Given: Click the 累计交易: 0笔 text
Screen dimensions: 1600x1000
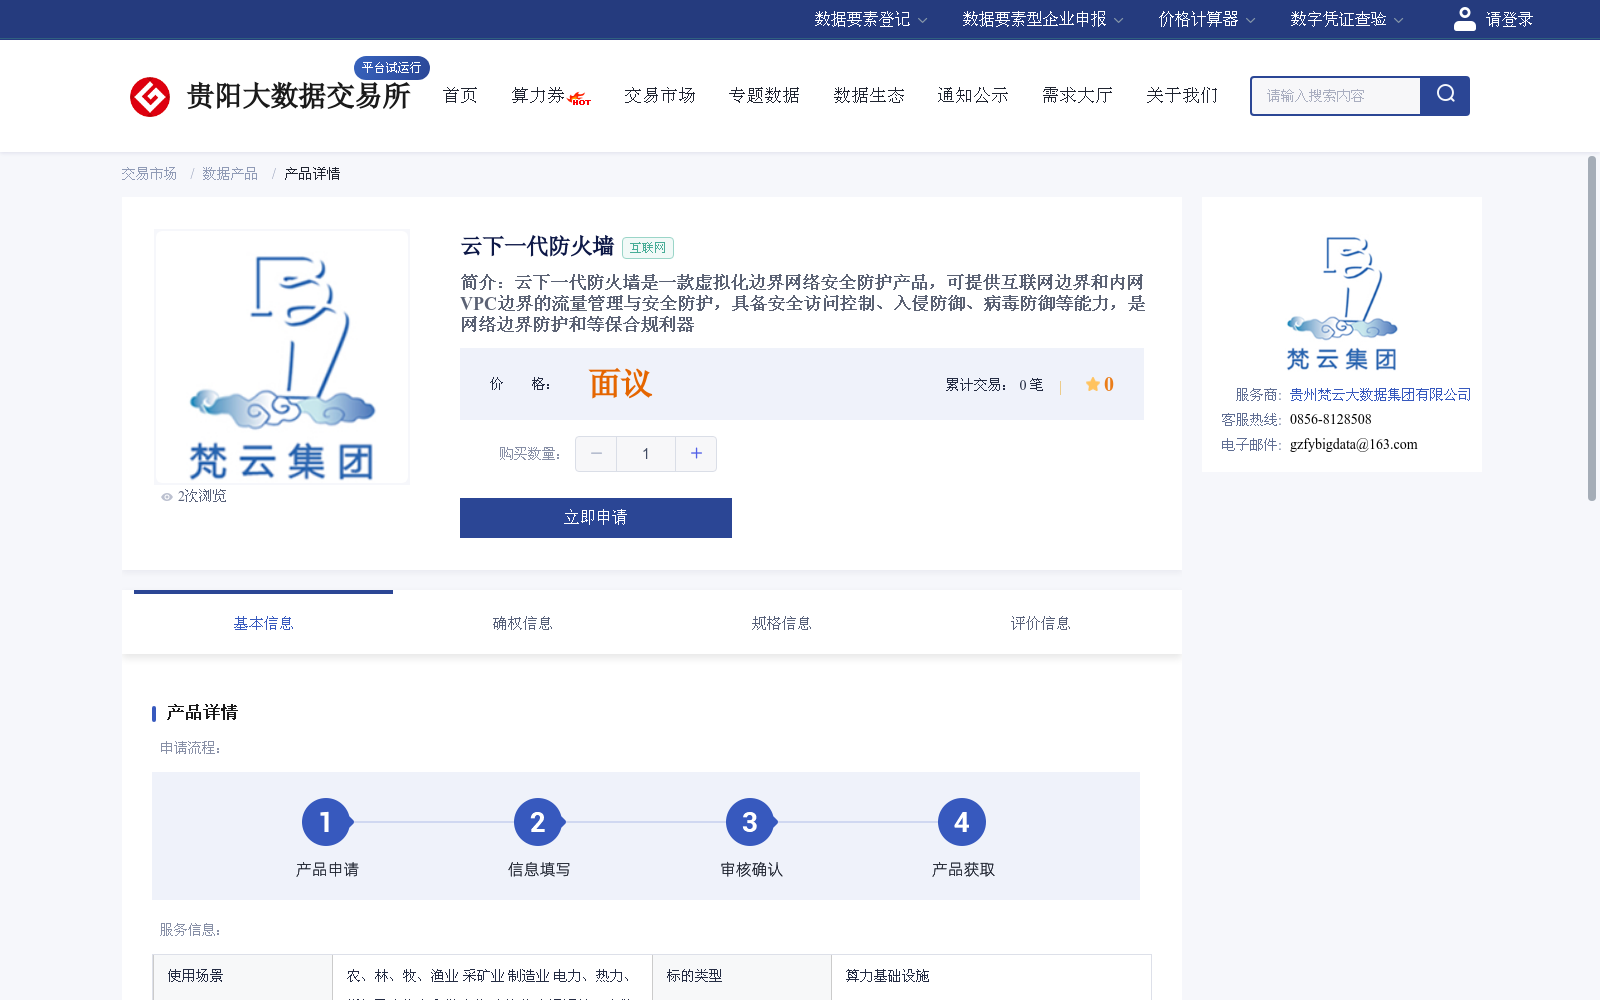Looking at the screenshot, I should point(994,385).
